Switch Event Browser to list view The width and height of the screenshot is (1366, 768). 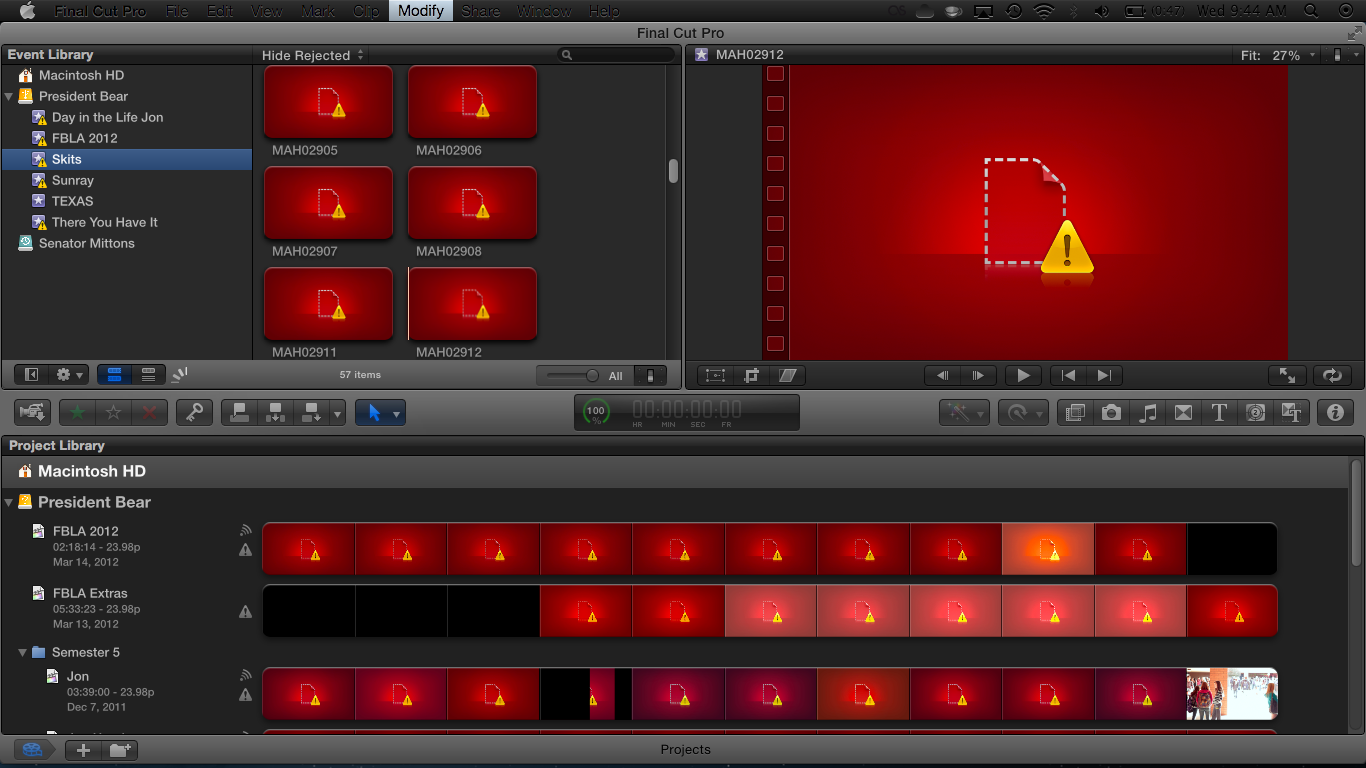point(148,375)
